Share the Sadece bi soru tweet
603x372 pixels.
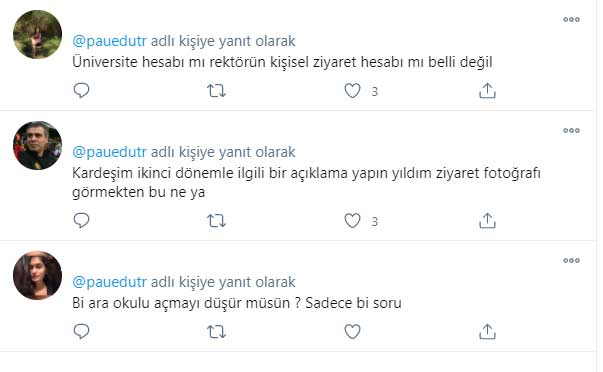click(x=487, y=331)
